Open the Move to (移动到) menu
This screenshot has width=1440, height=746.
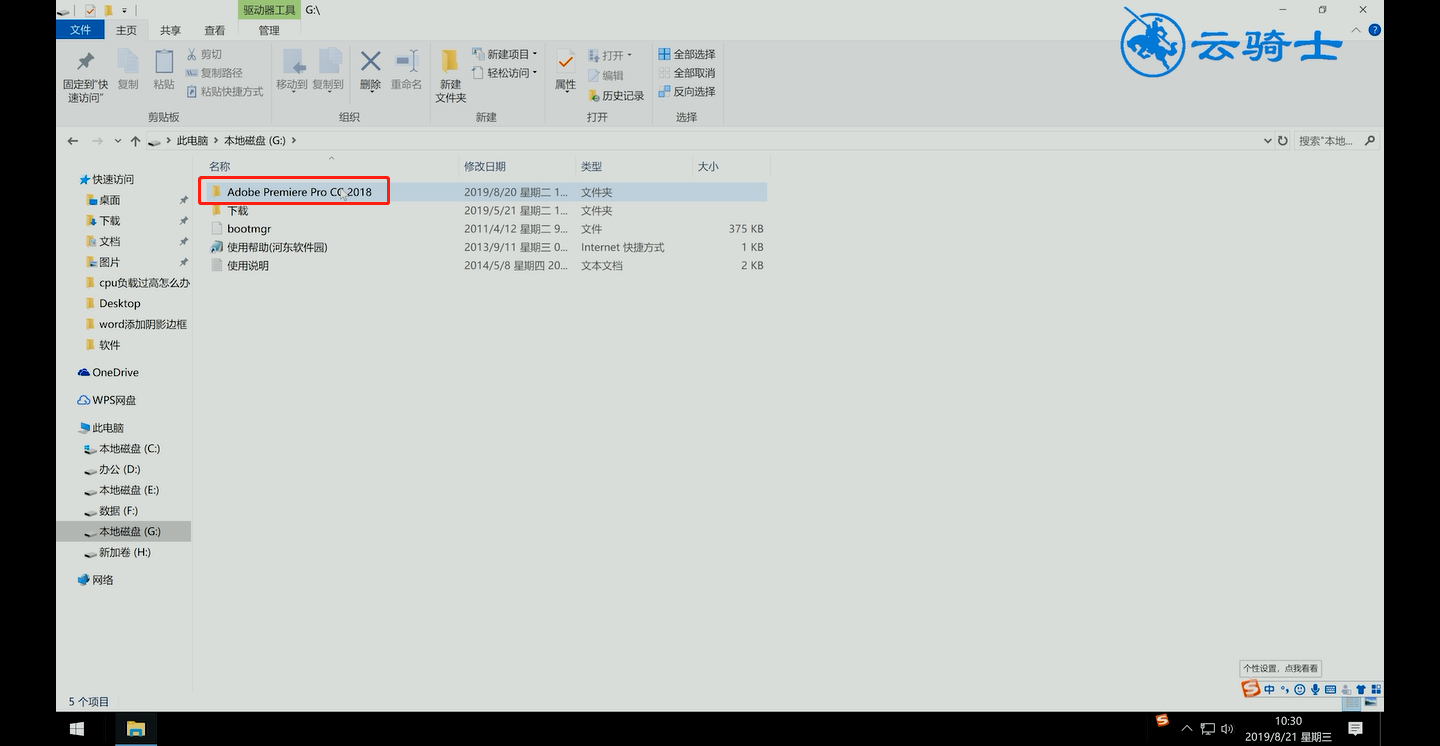coord(292,70)
